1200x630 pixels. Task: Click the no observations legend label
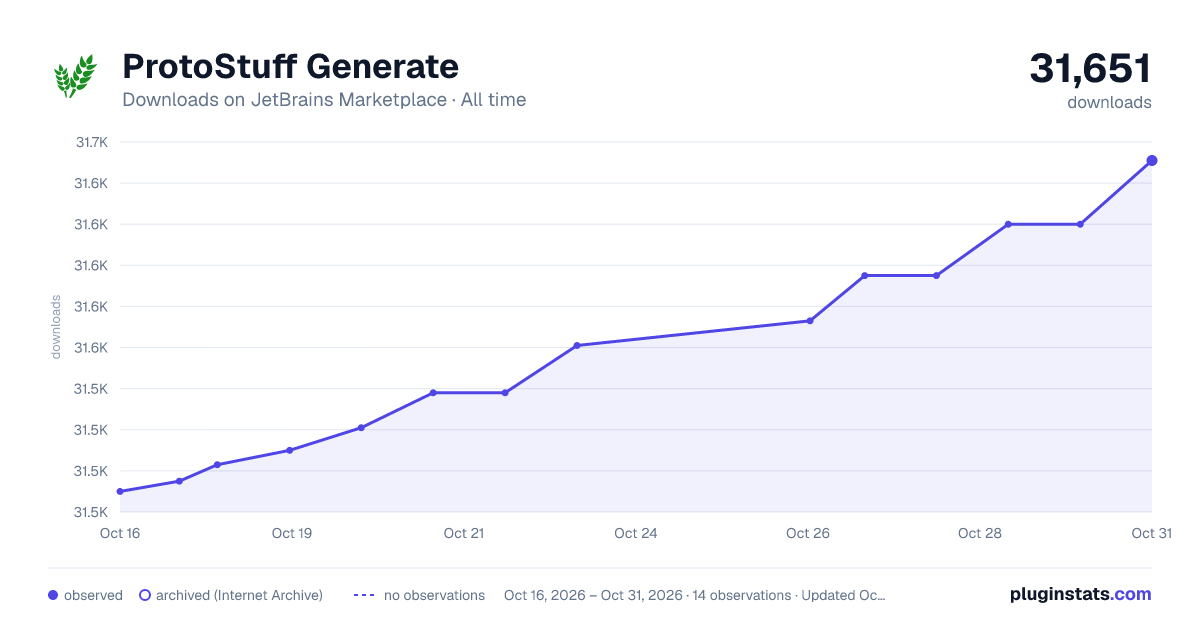tap(434, 595)
